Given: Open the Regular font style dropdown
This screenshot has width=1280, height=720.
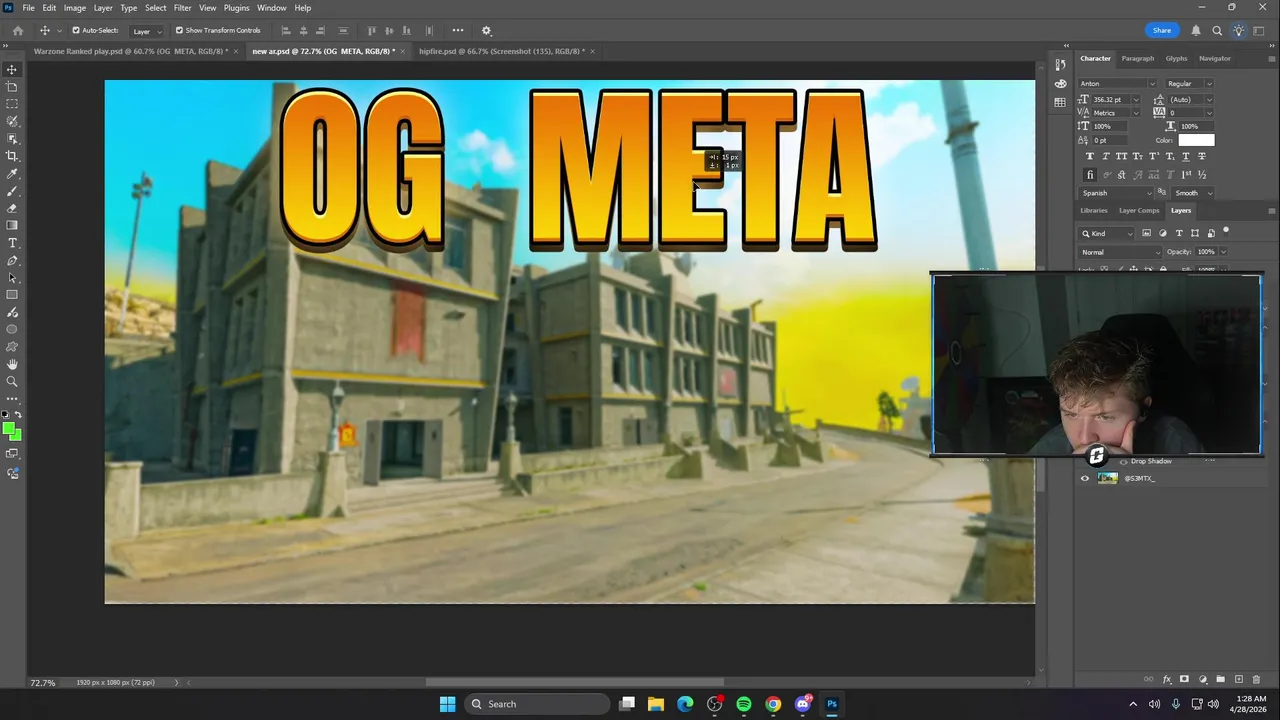Looking at the screenshot, I should tap(1209, 84).
